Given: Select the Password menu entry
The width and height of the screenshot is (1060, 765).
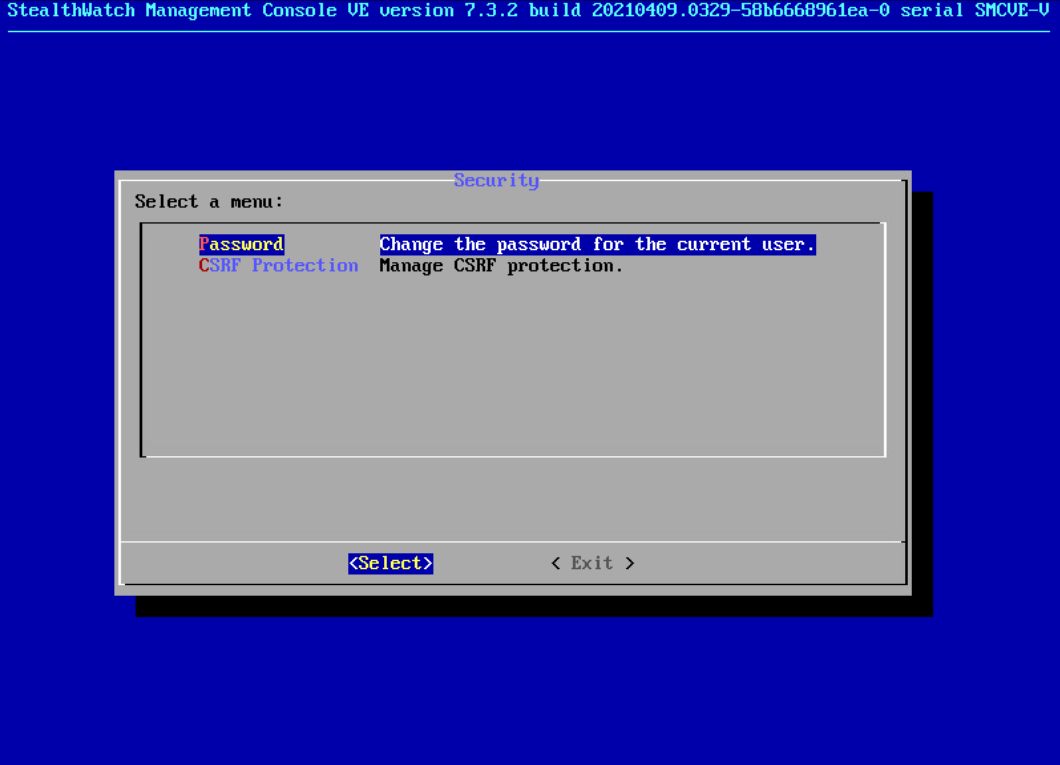Looking at the screenshot, I should click(241, 244).
